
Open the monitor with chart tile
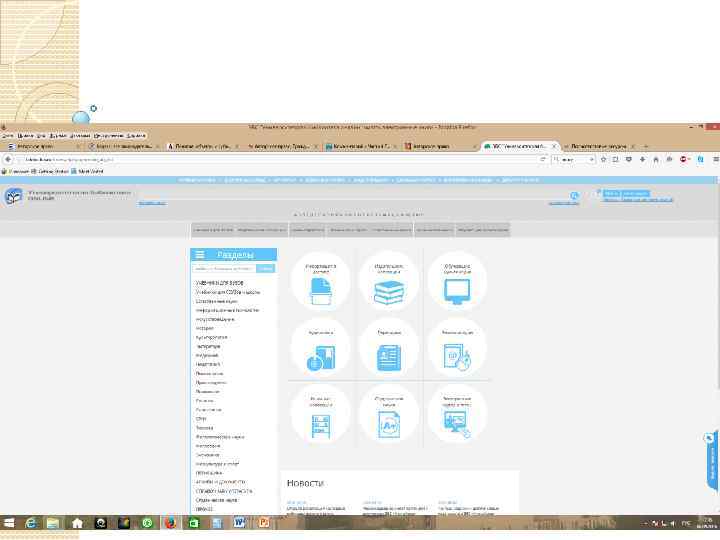[x=457, y=424]
